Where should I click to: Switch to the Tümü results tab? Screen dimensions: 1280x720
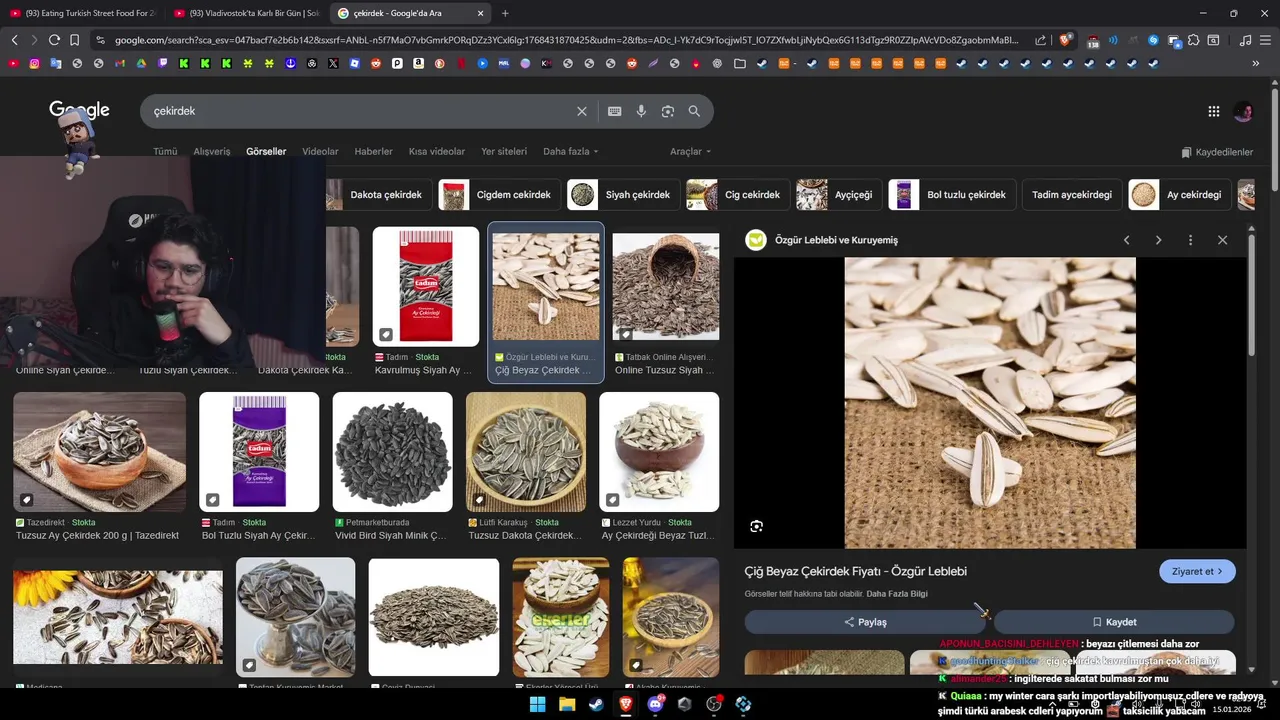(165, 152)
